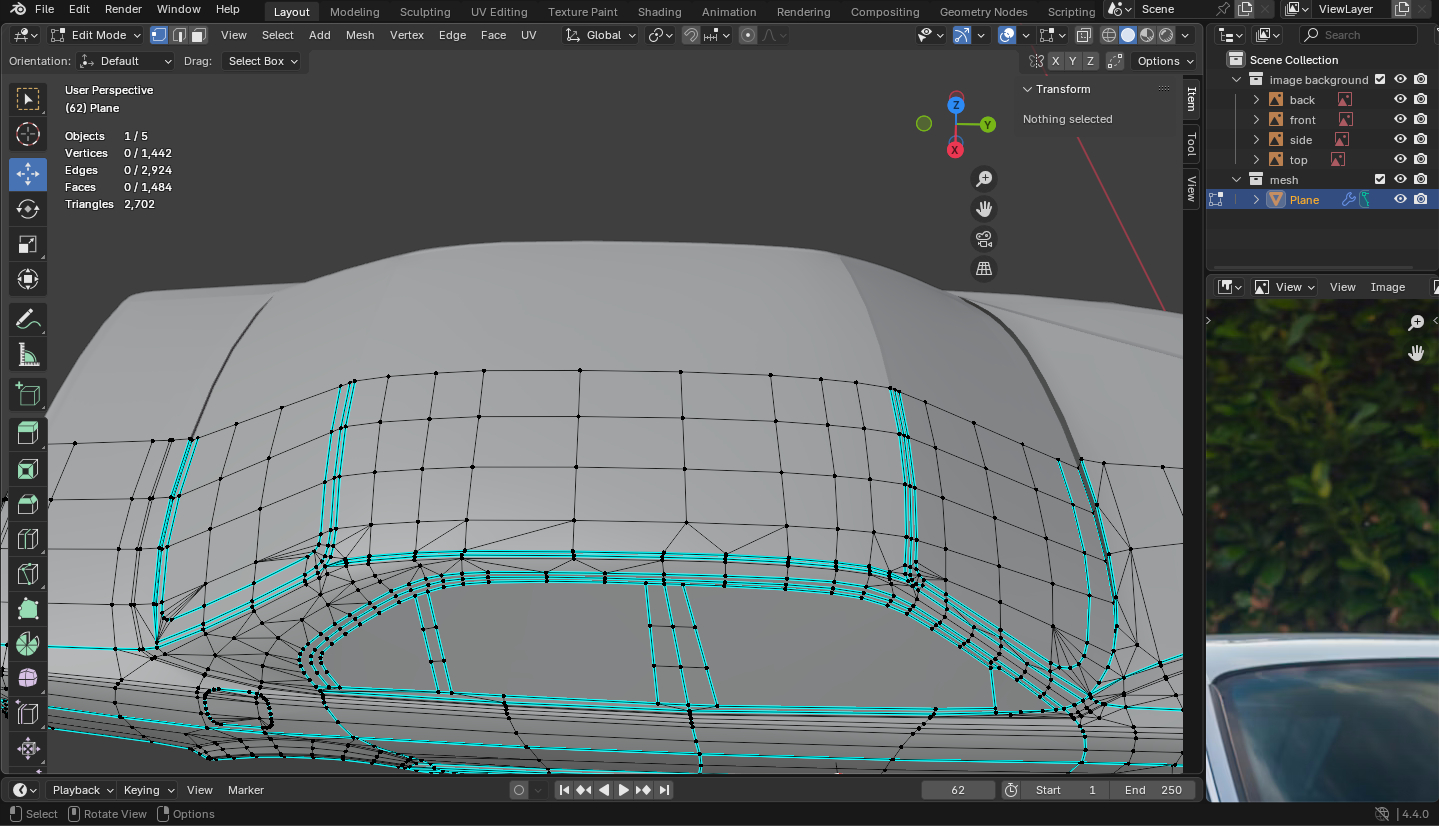
Task: Toggle snapping magnet in viewport header
Action: coord(691,35)
